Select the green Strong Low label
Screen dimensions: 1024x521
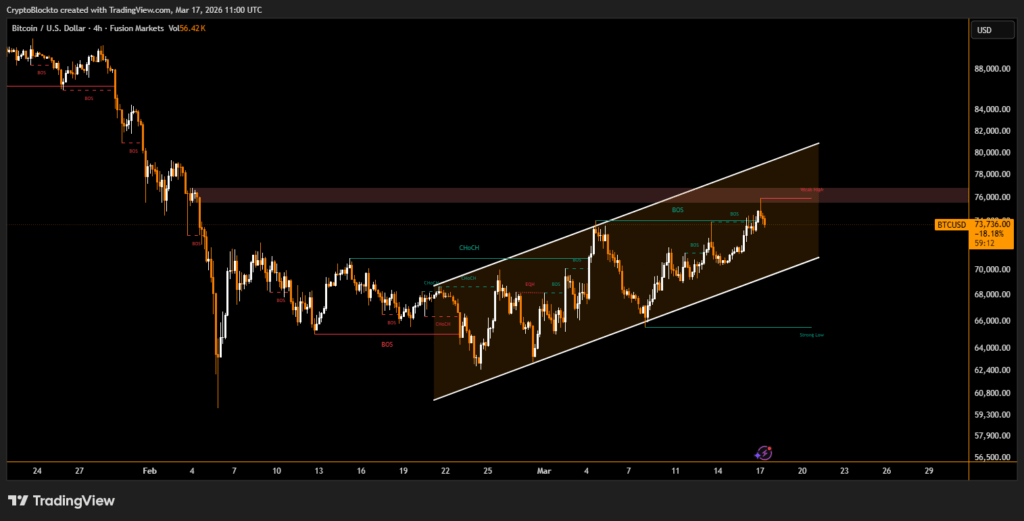(x=811, y=335)
